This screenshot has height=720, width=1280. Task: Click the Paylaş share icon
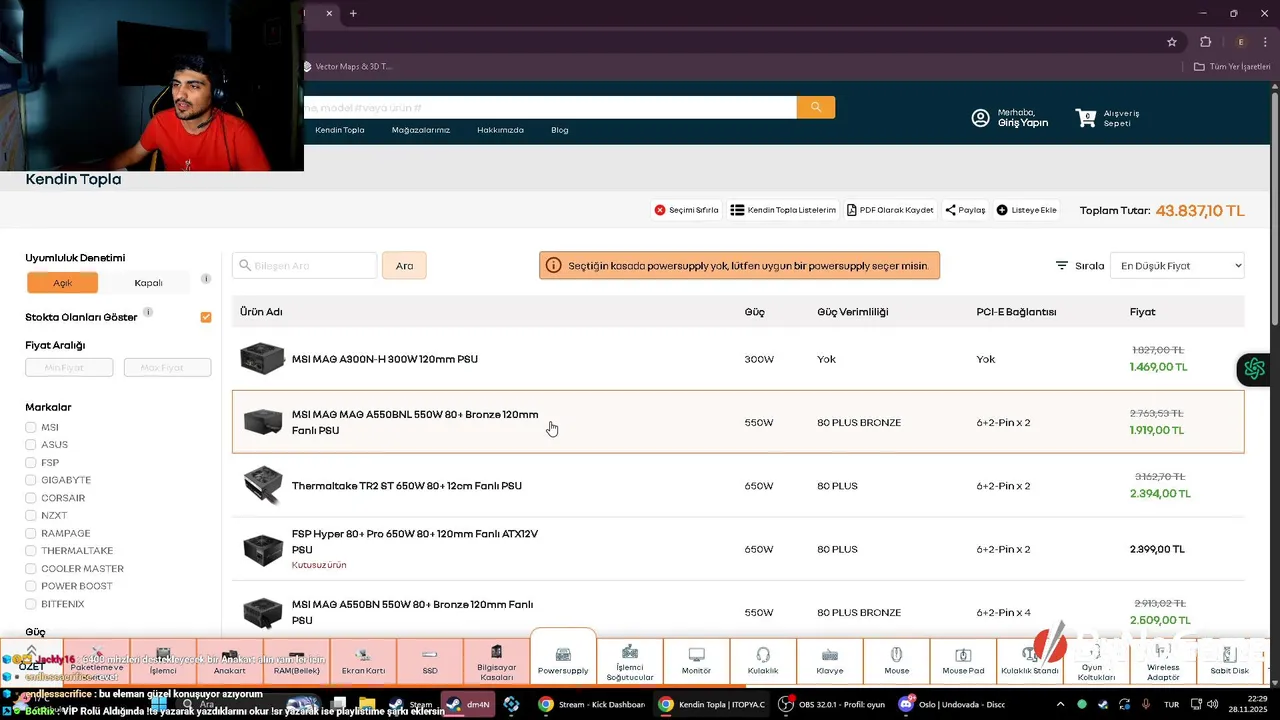pos(951,210)
